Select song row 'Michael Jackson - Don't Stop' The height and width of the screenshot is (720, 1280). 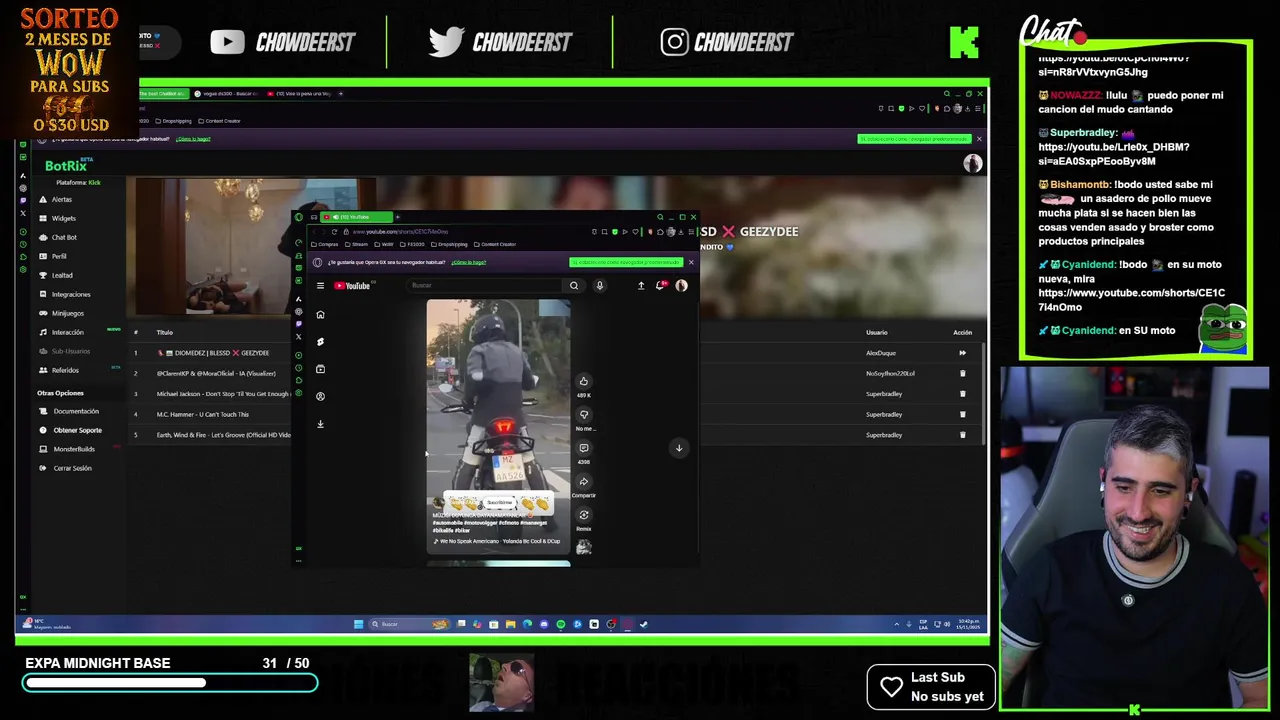[x=224, y=394]
